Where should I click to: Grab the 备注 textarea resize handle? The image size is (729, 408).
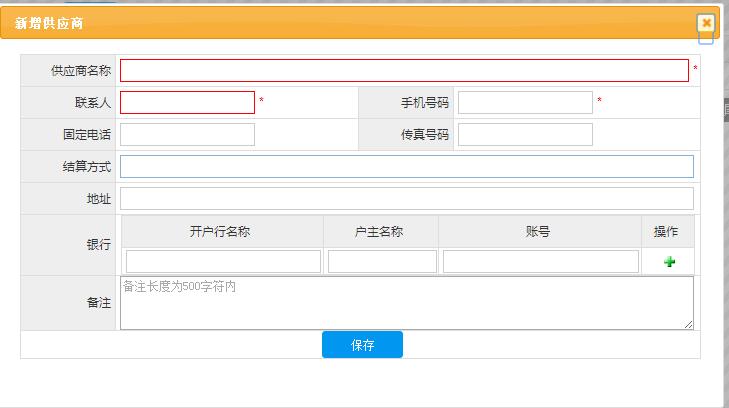(x=689, y=325)
